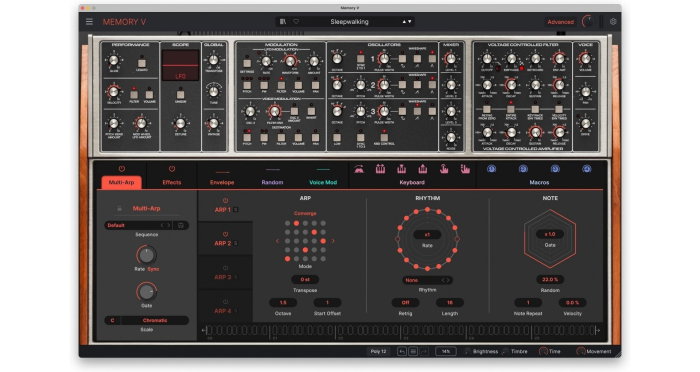Open the Envelope tab
The height and width of the screenshot is (372, 700).
[x=222, y=182]
